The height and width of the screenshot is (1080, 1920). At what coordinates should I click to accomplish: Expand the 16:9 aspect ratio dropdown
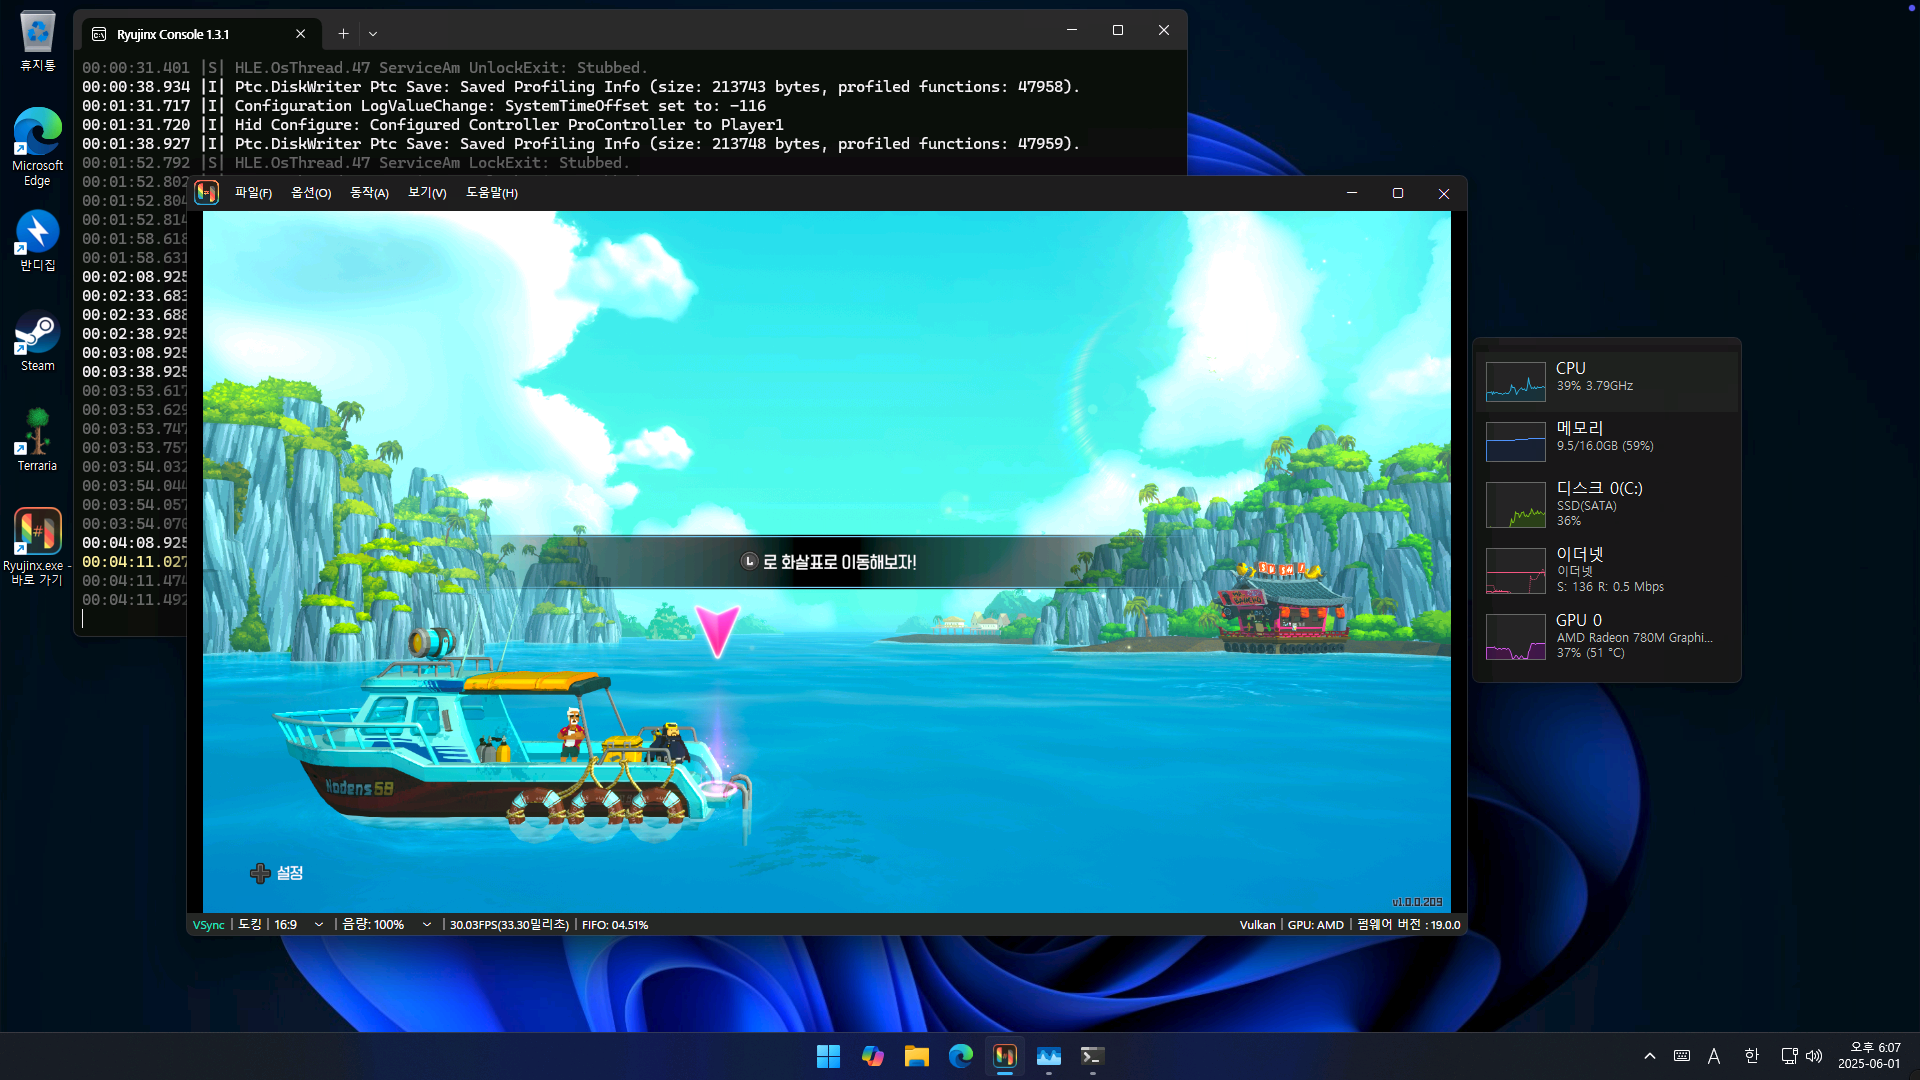click(x=318, y=925)
